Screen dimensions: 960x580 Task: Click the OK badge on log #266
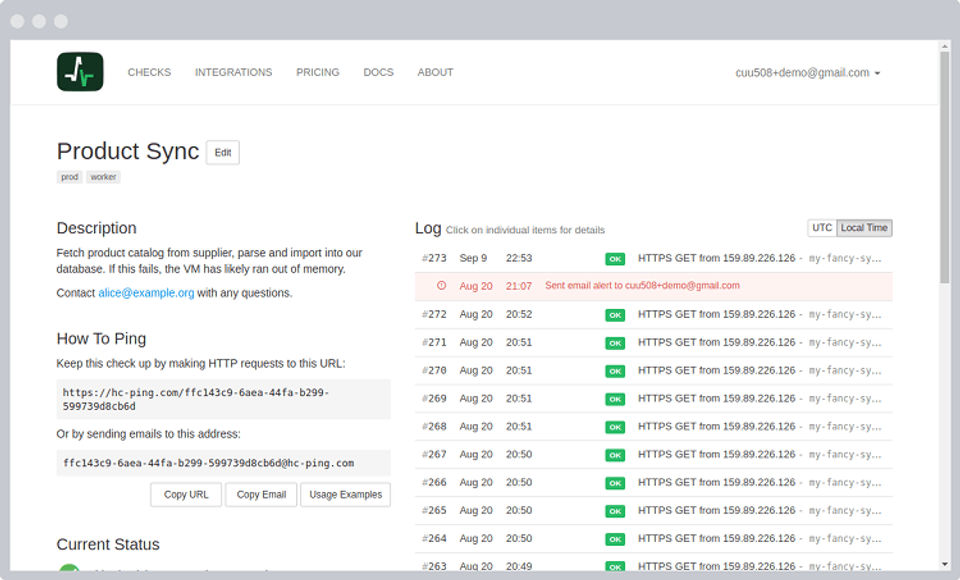coord(615,483)
